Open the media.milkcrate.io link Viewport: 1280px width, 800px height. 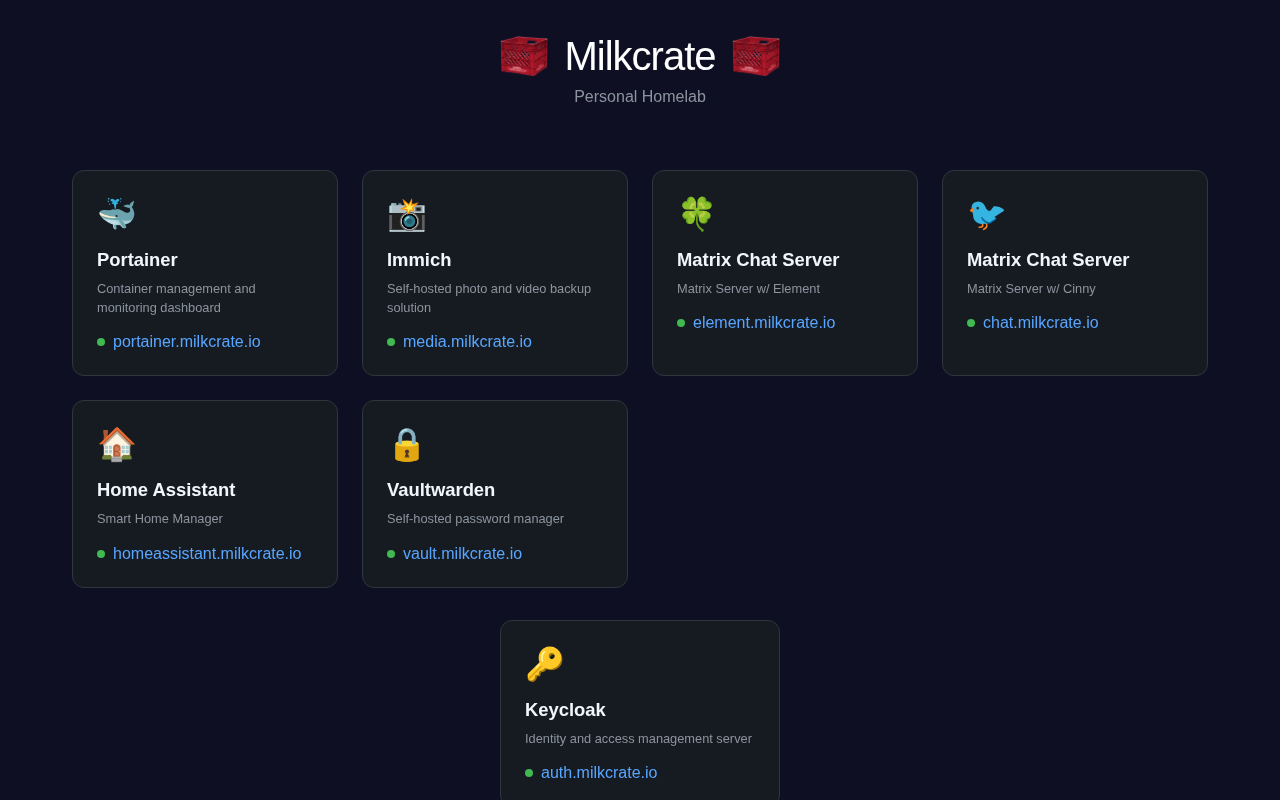[x=467, y=342]
